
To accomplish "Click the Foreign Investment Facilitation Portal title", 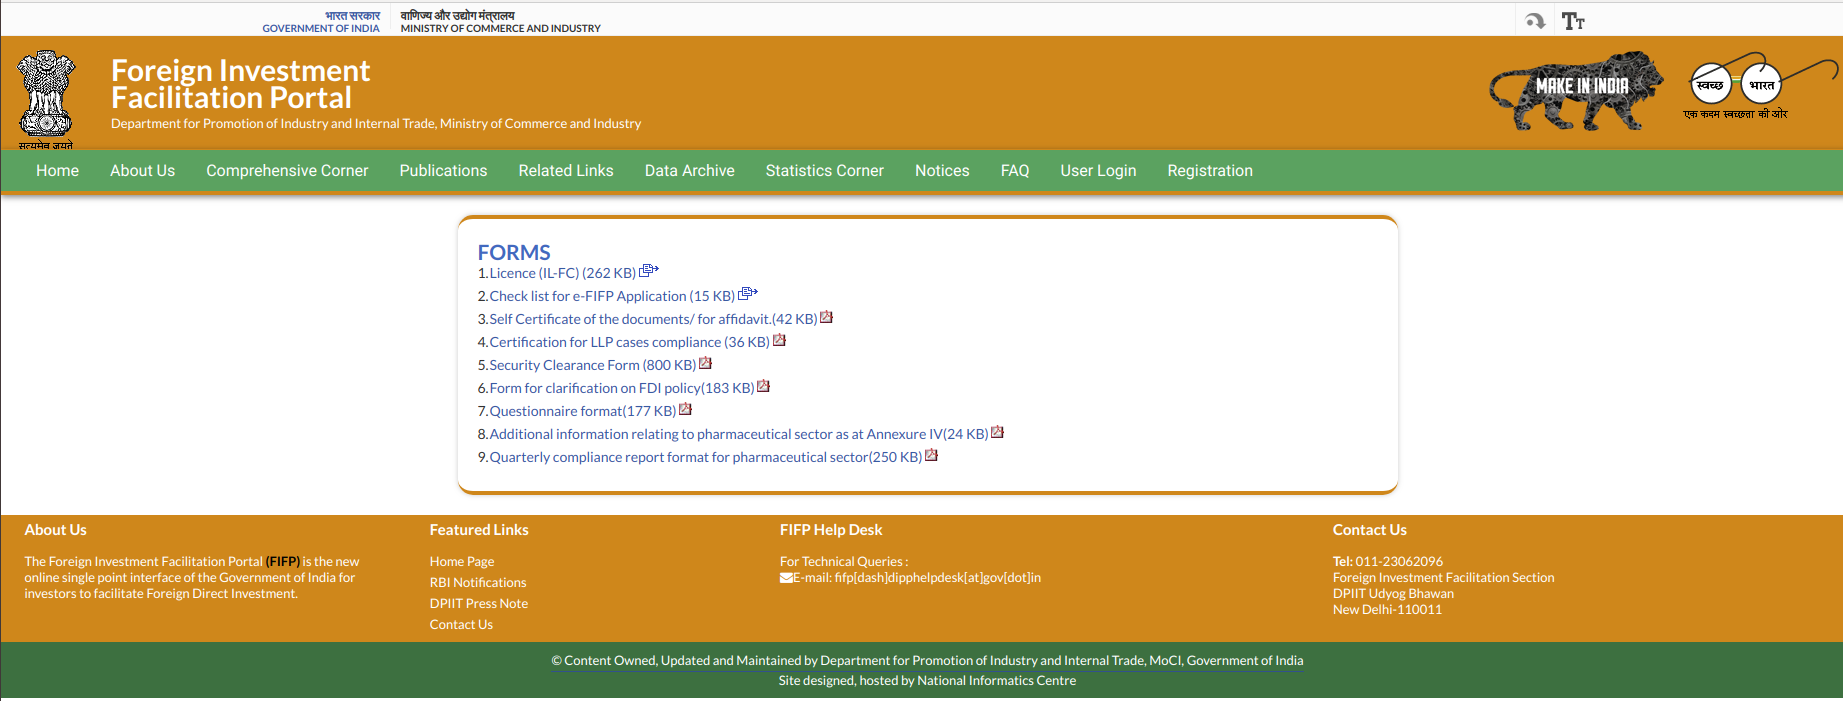I will coord(240,84).
